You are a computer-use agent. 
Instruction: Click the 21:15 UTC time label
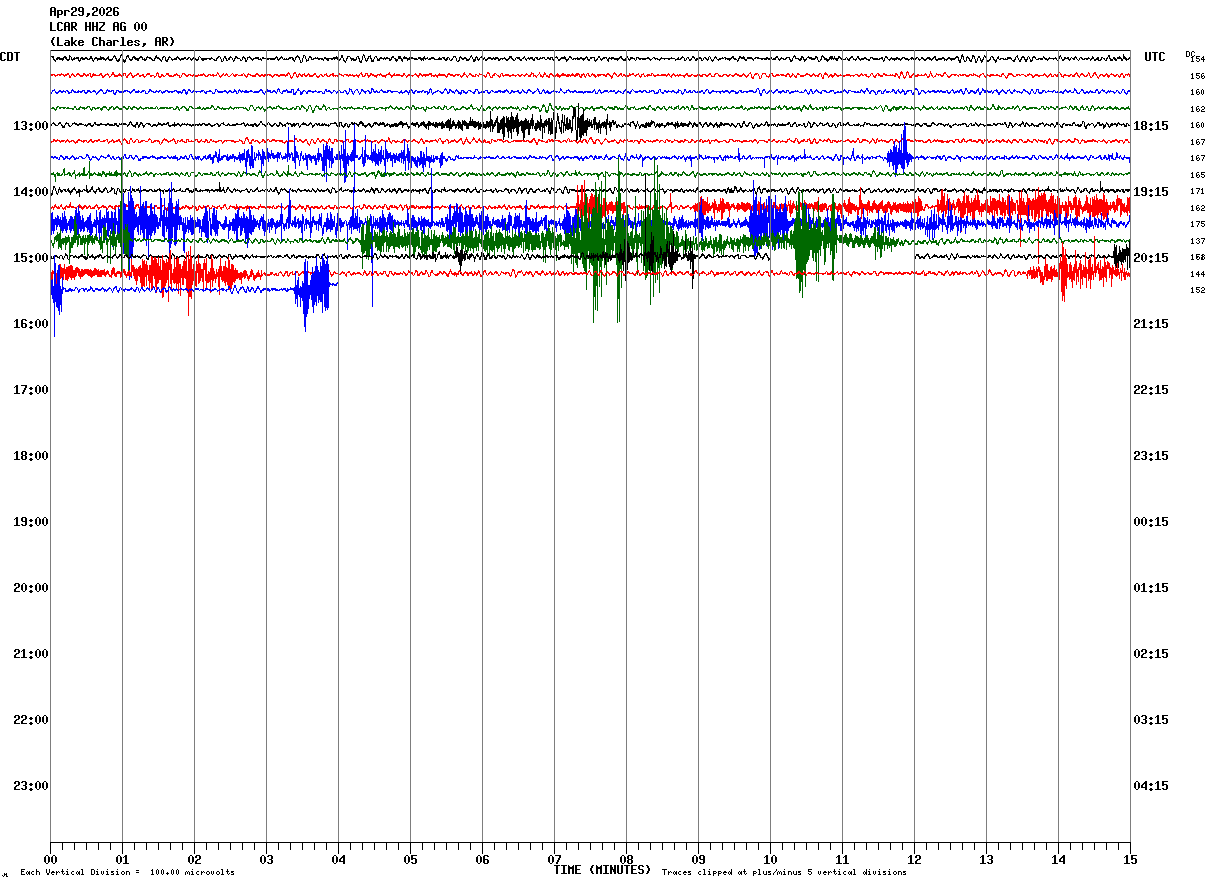coord(1151,324)
